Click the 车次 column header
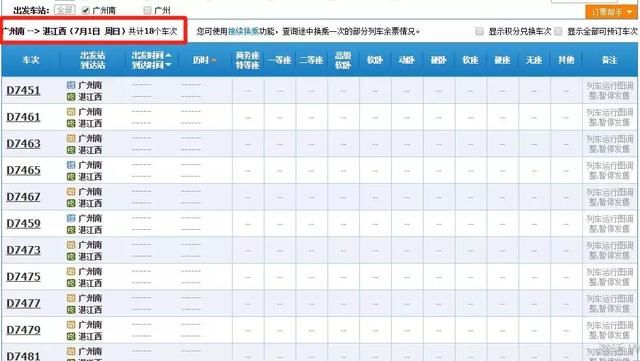Screen dimensions: 640x361 [x=31, y=60]
